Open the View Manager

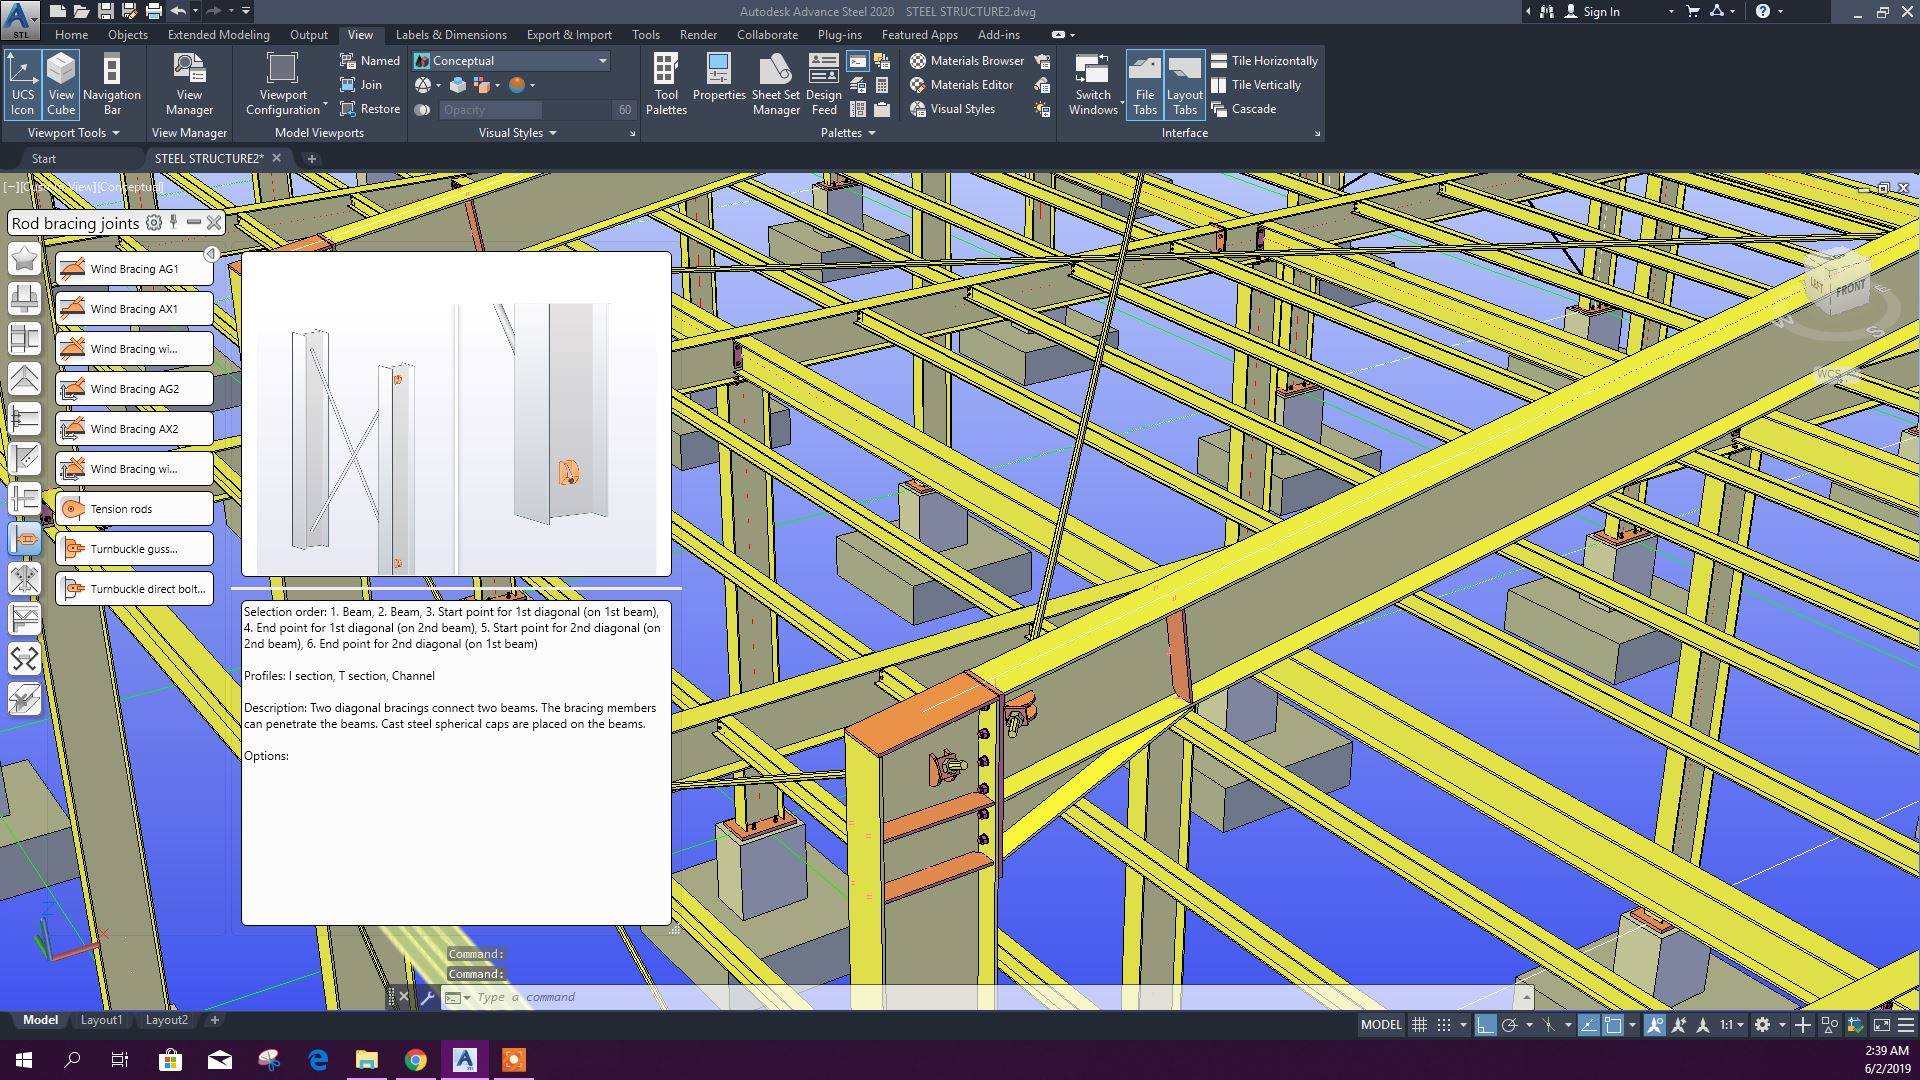click(189, 85)
